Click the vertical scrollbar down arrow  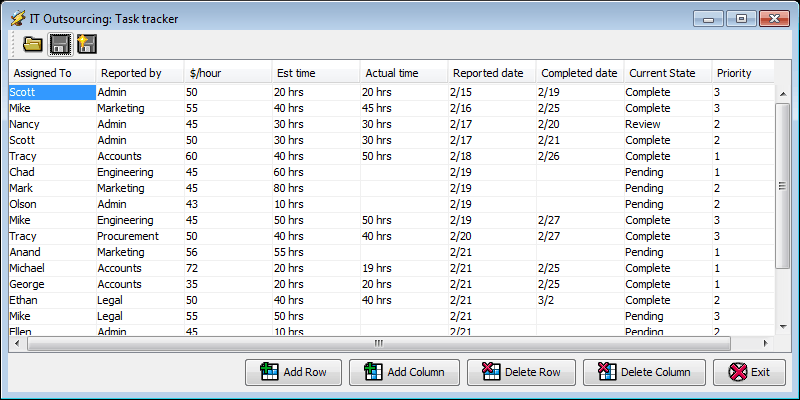coord(783,326)
